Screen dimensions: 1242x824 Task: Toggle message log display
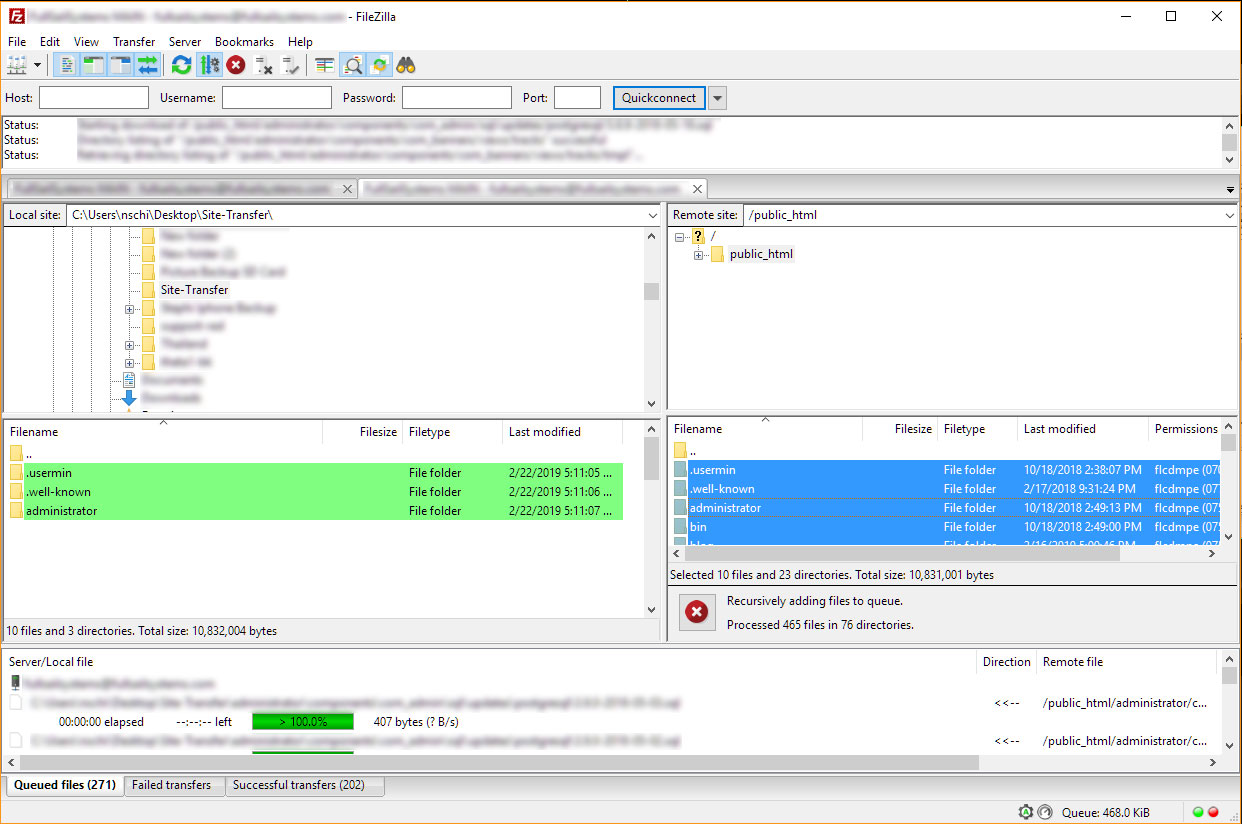point(67,65)
